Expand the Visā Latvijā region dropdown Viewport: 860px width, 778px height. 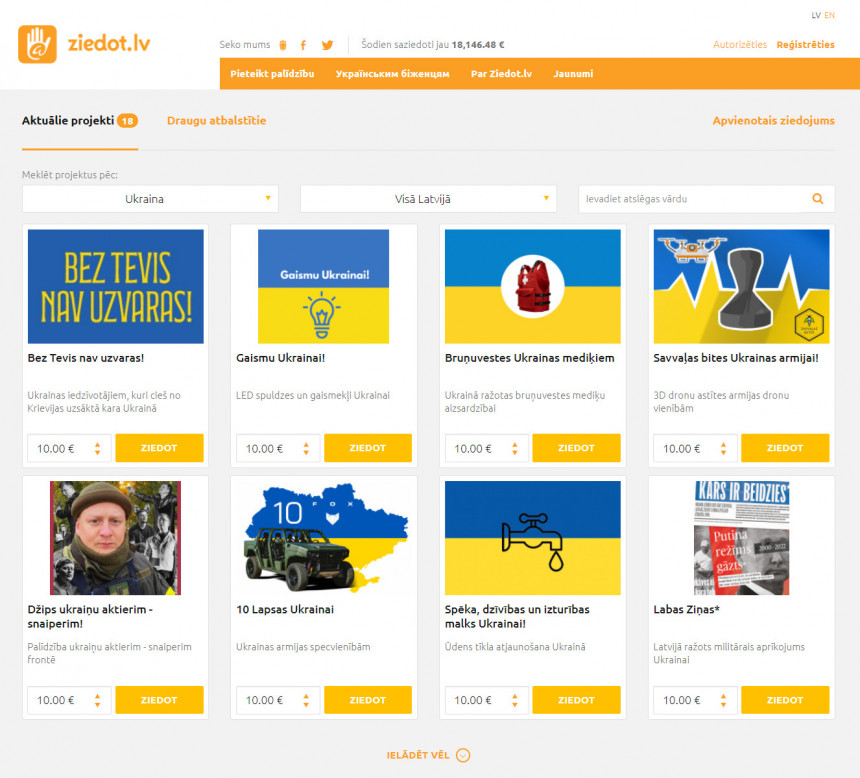click(x=428, y=199)
